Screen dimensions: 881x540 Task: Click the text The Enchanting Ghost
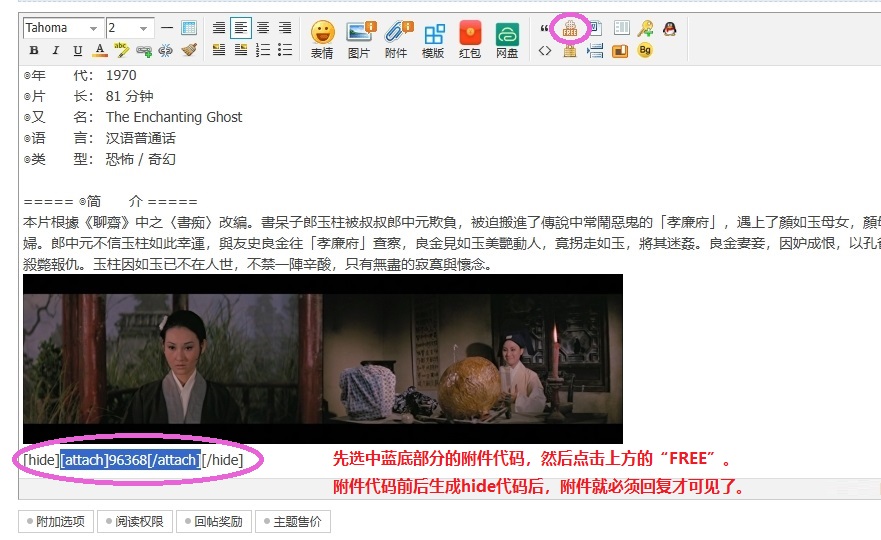[x=174, y=117]
